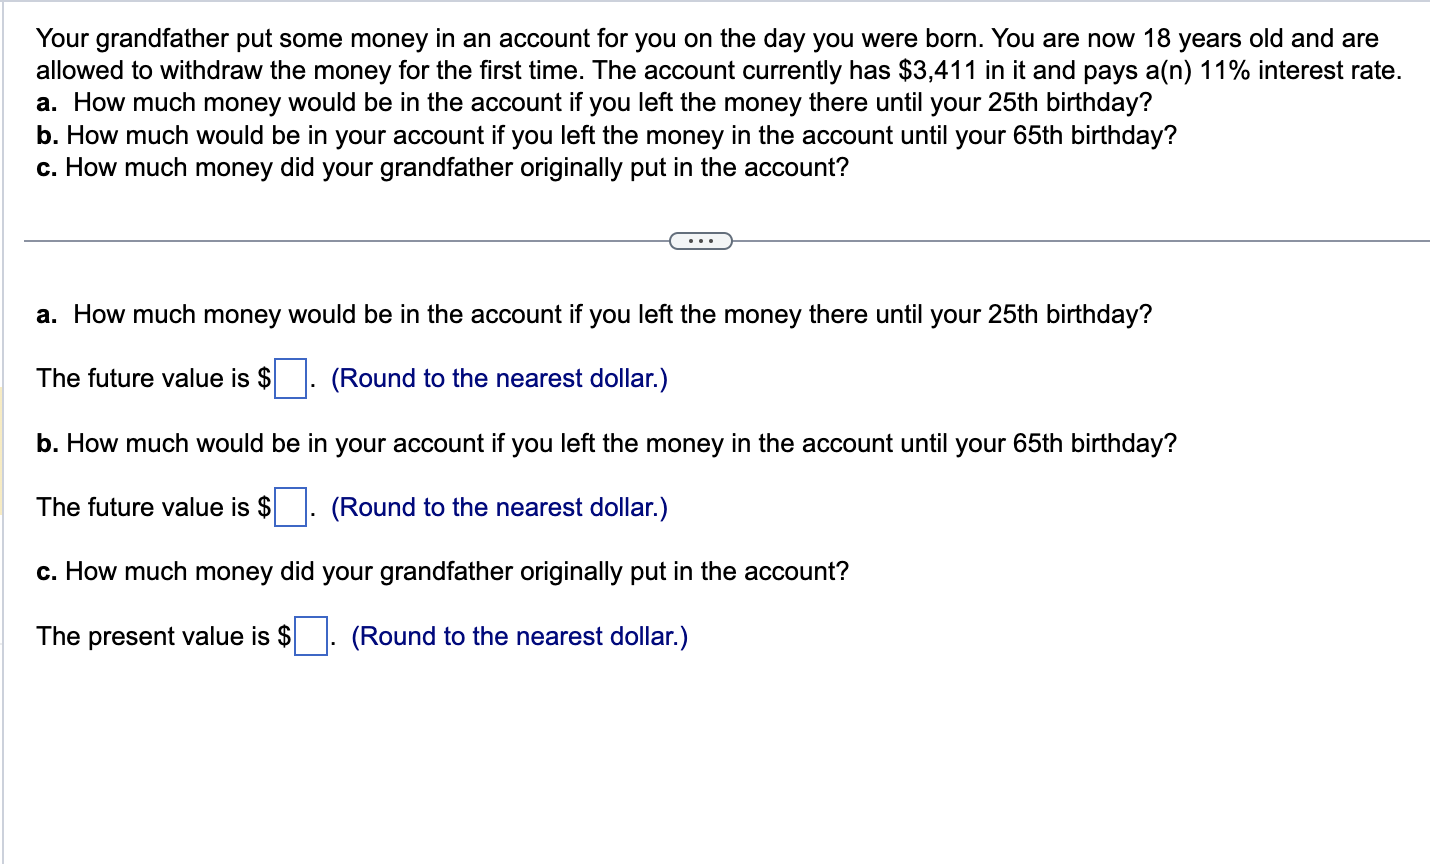Click the future value answer box for part a

[x=288, y=379]
